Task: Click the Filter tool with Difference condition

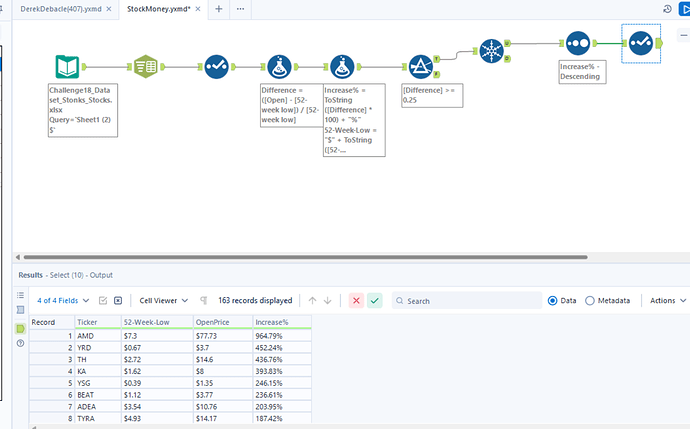Action: point(421,67)
